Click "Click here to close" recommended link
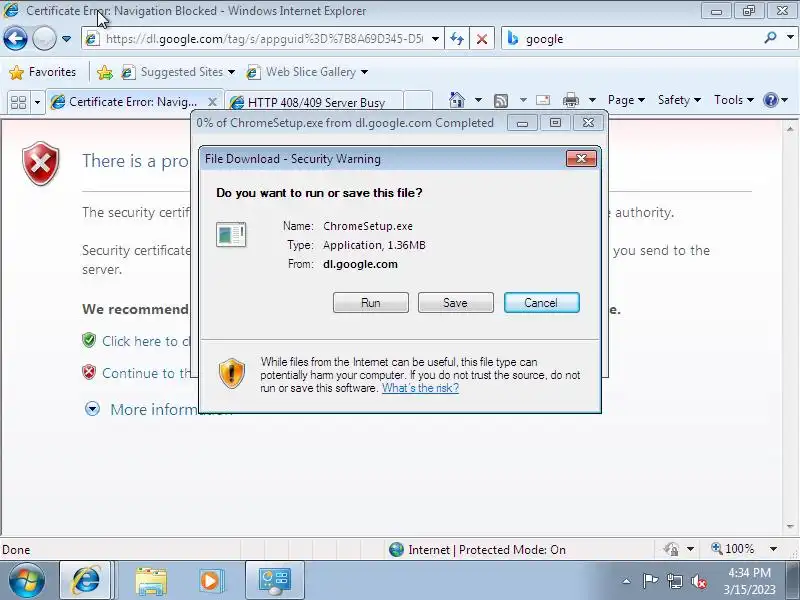The width and height of the screenshot is (800, 600). tap(146, 341)
